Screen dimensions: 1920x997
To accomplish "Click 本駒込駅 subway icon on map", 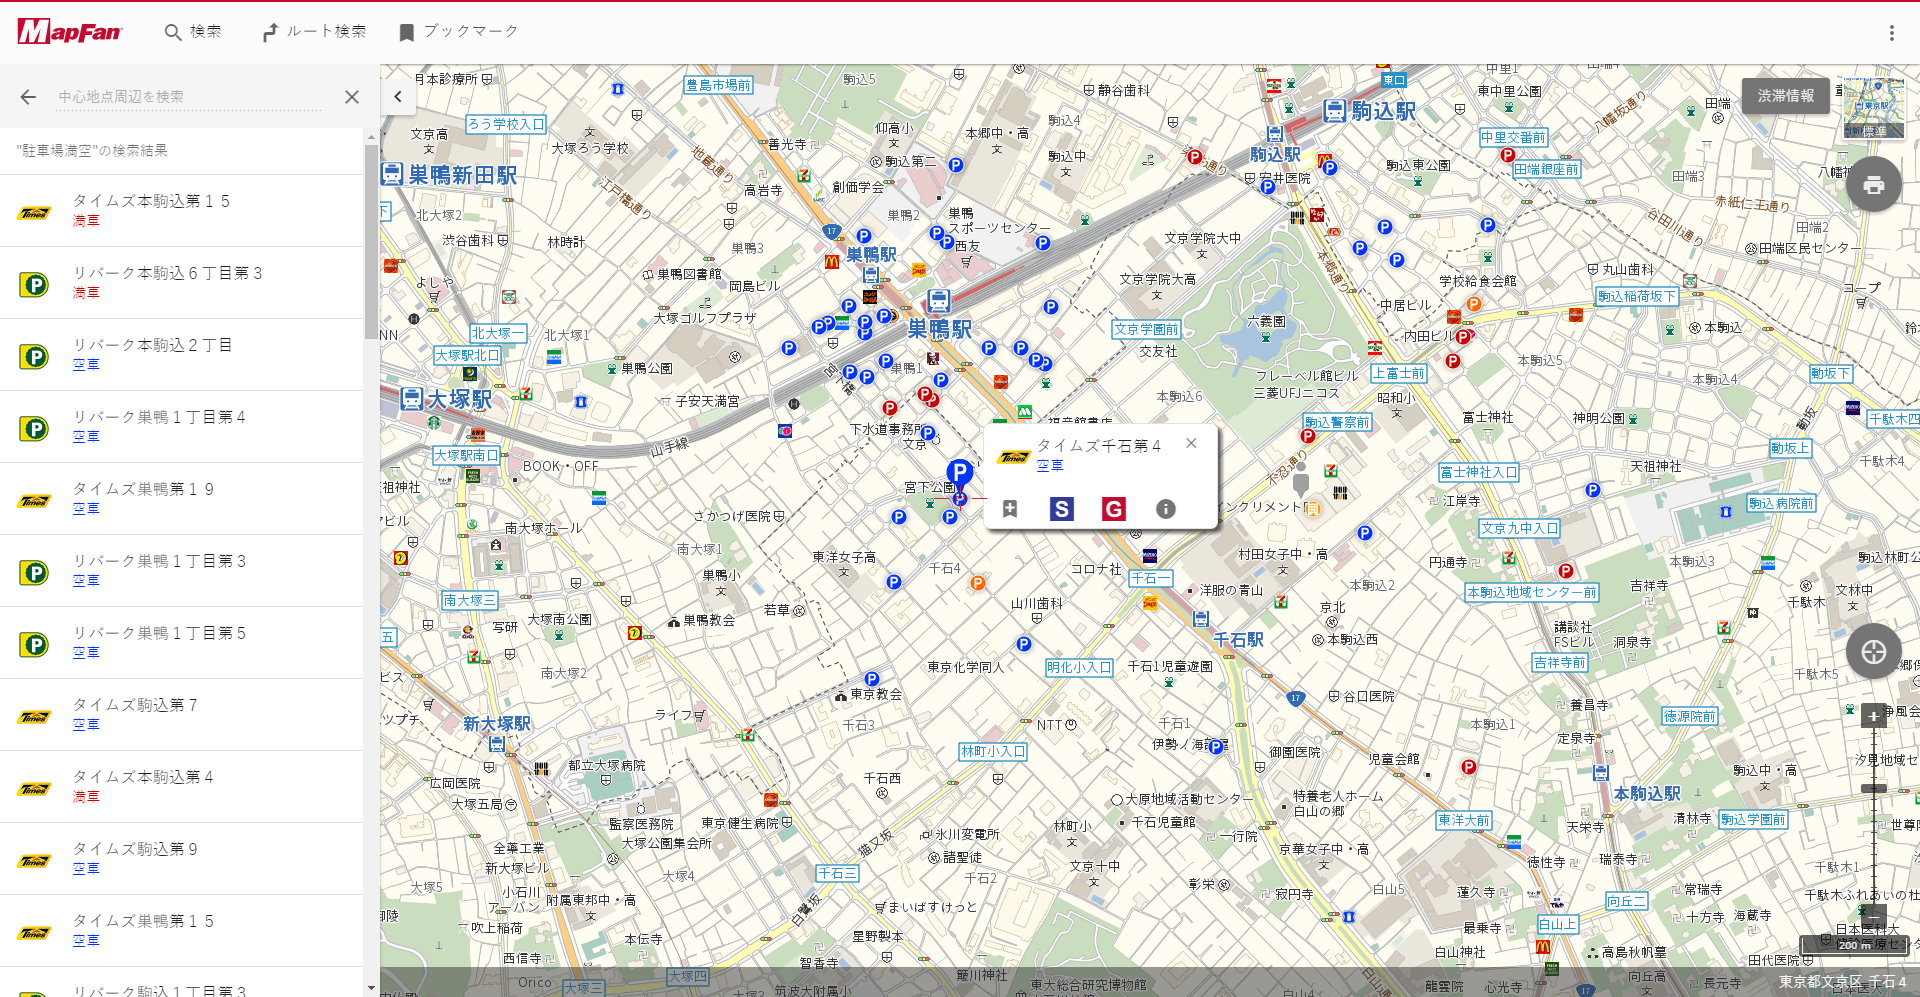I will click(1601, 773).
